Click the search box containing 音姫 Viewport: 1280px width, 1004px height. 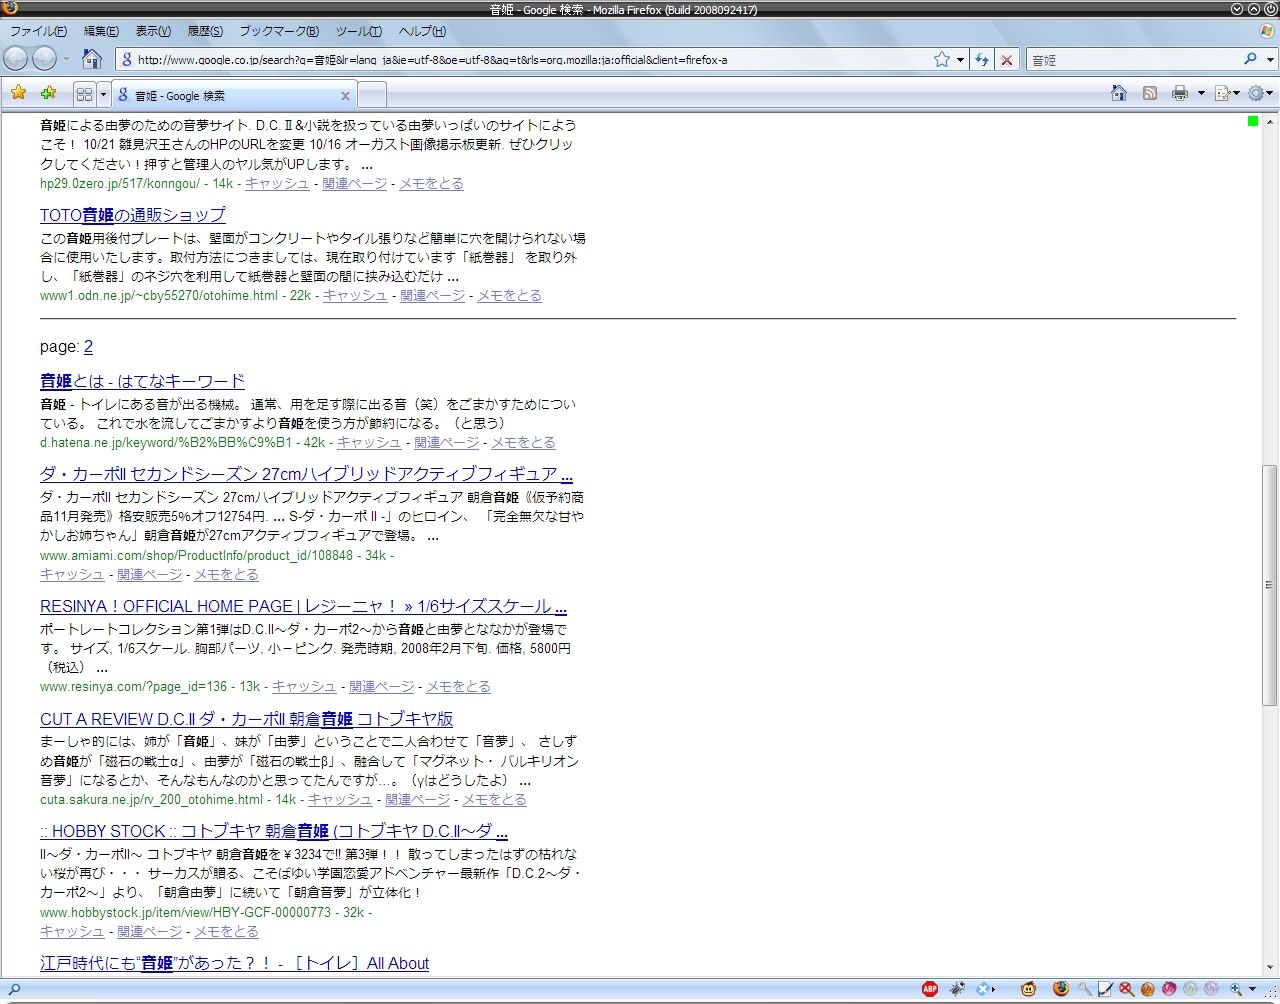1135,60
